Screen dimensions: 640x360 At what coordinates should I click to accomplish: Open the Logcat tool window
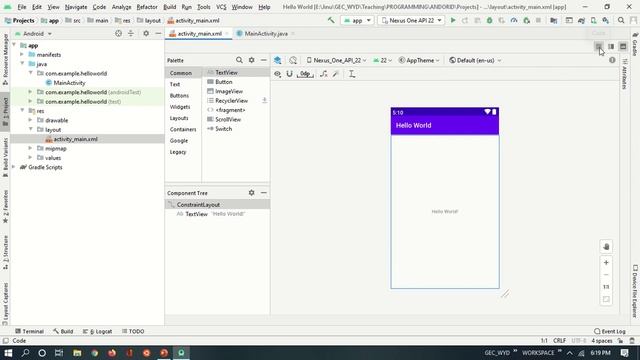pos(97,331)
